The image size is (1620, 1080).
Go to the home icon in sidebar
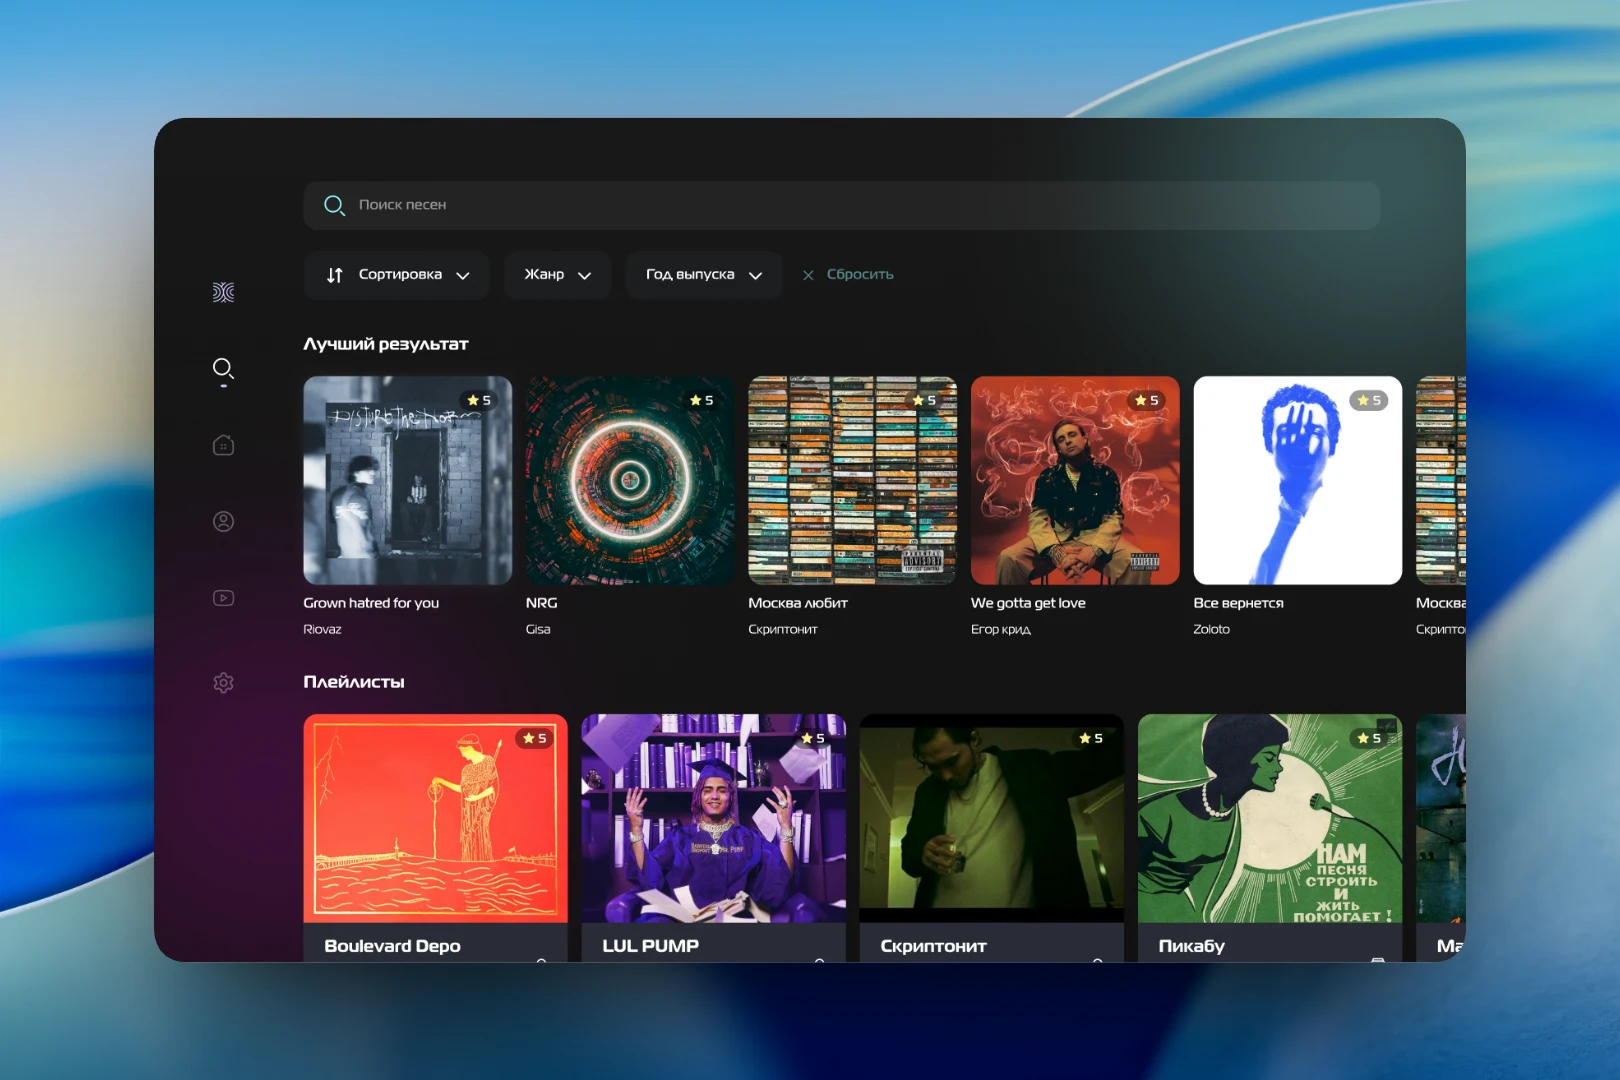[224, 445]
